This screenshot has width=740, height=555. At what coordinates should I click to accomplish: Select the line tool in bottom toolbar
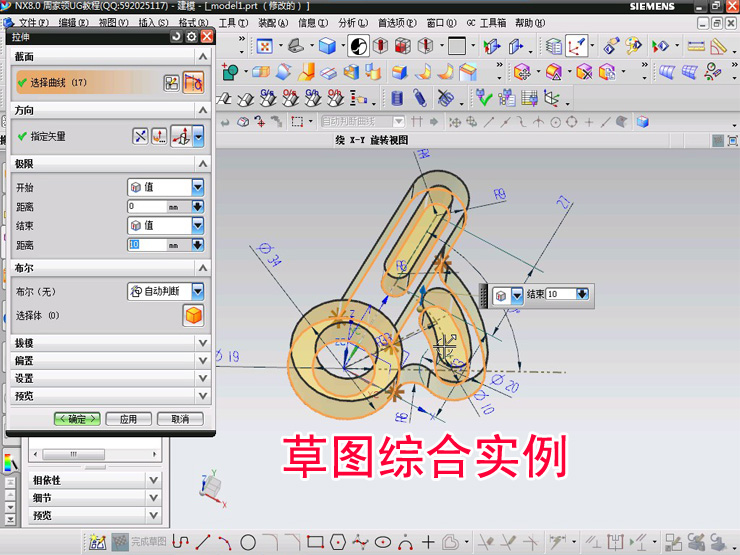203,542
